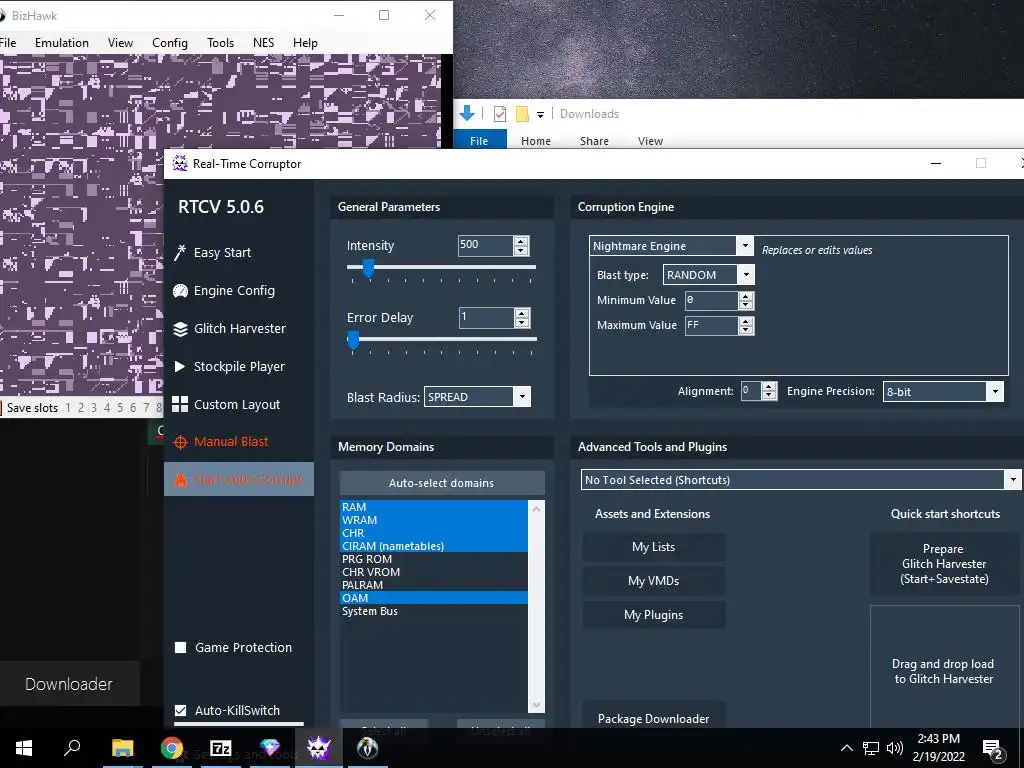Open network status tray icon
1024x768 pixels.
click(x=871, y=748)
